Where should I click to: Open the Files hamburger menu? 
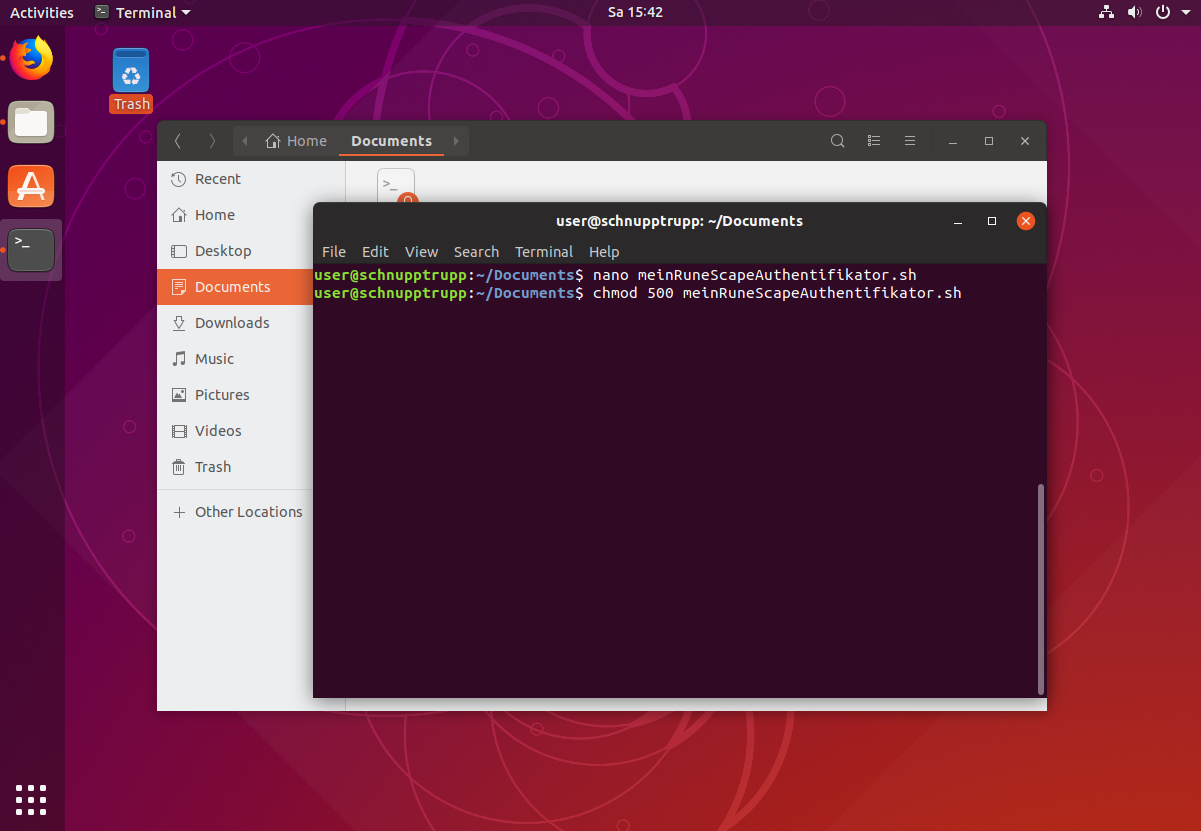click(x=910, y=141)
